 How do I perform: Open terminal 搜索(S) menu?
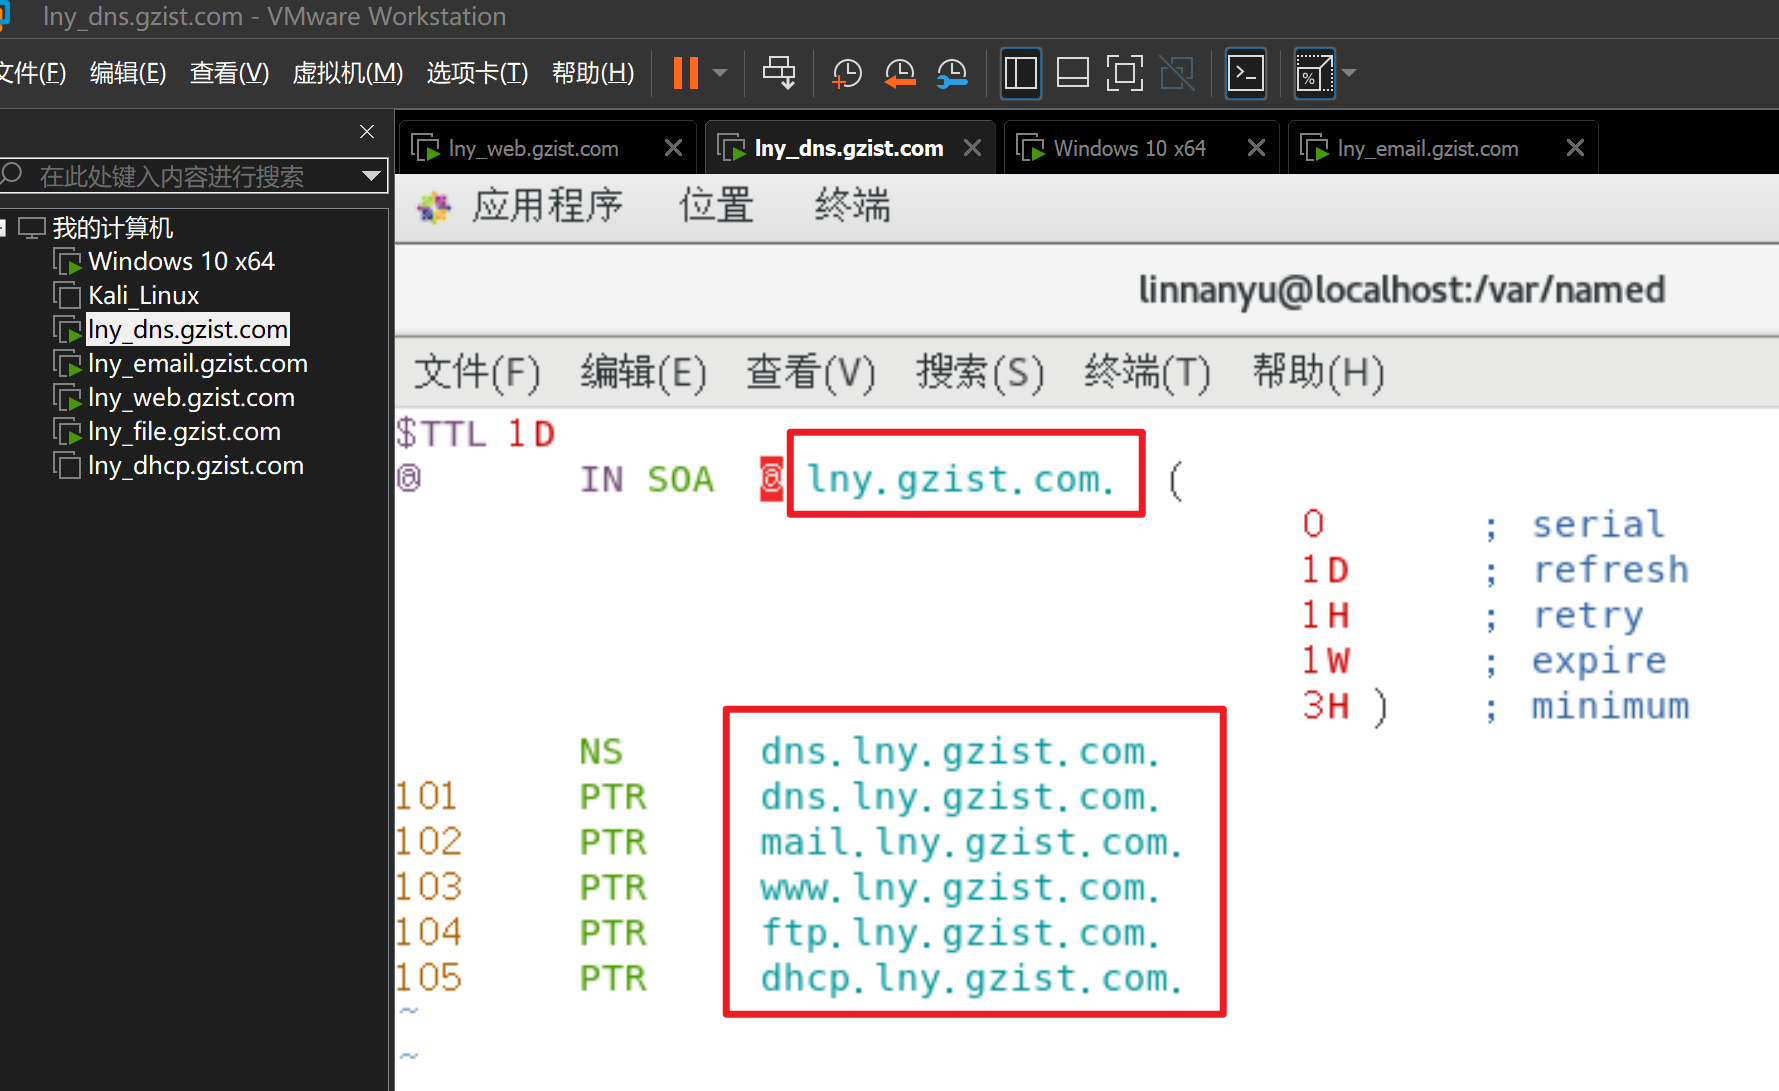[x=980, y=372]
